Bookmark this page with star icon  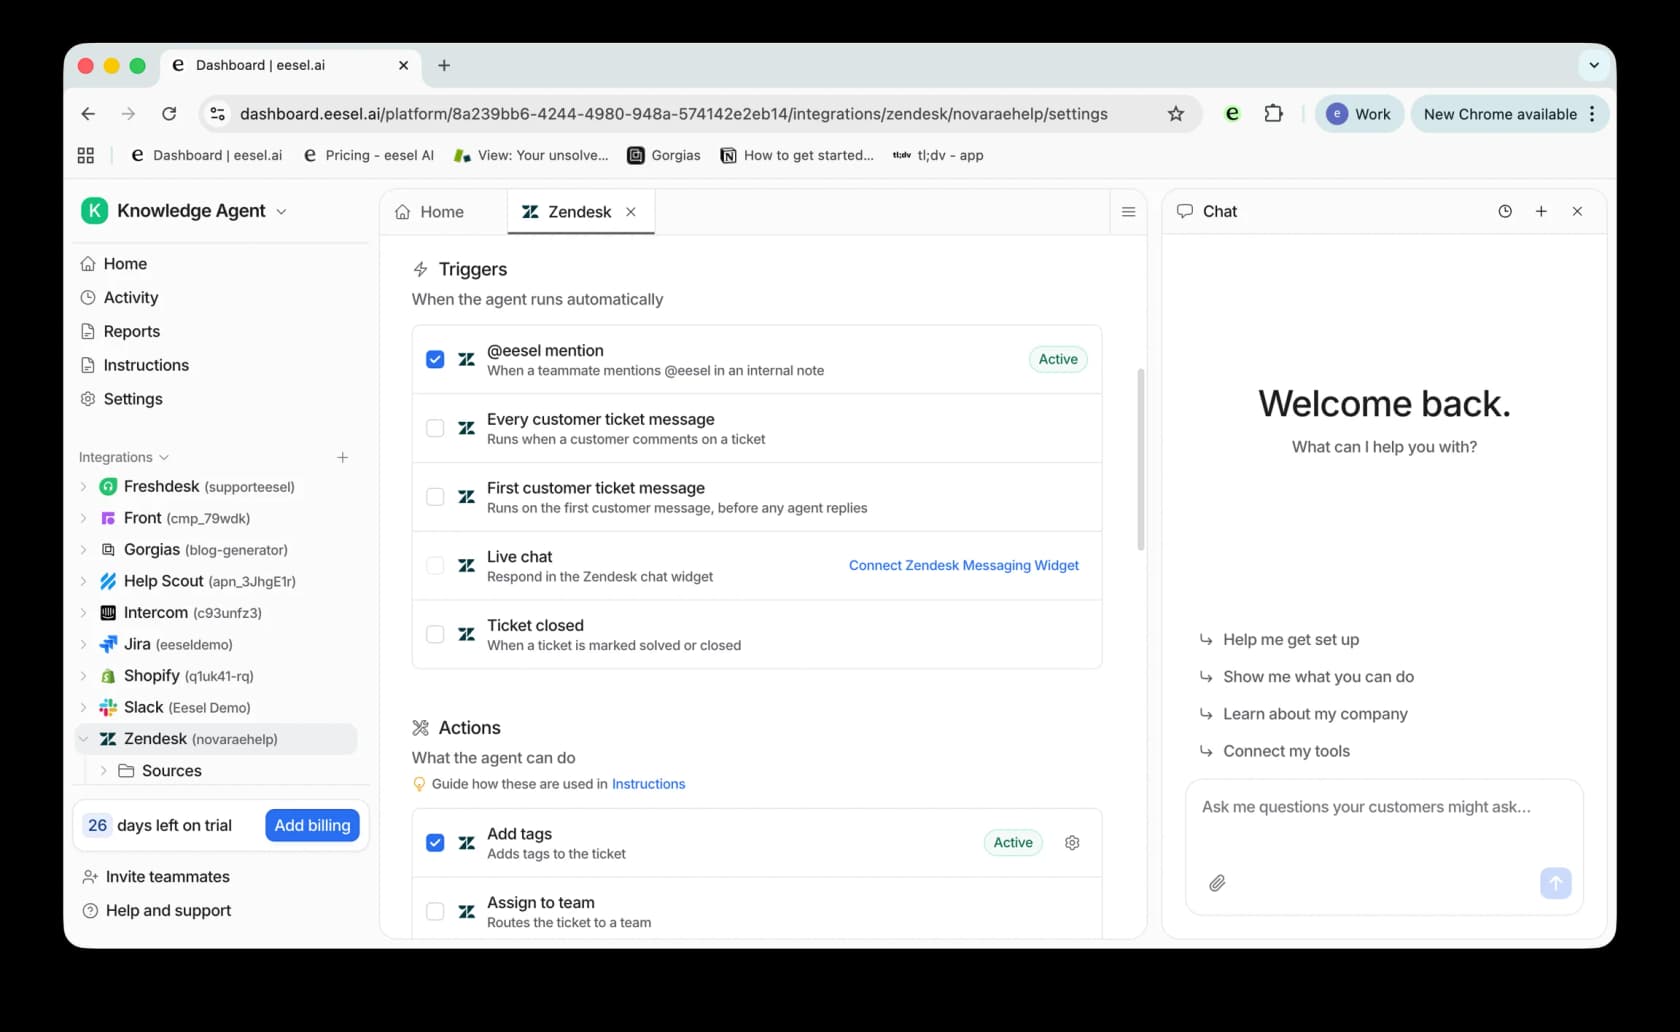[1176, 114]
